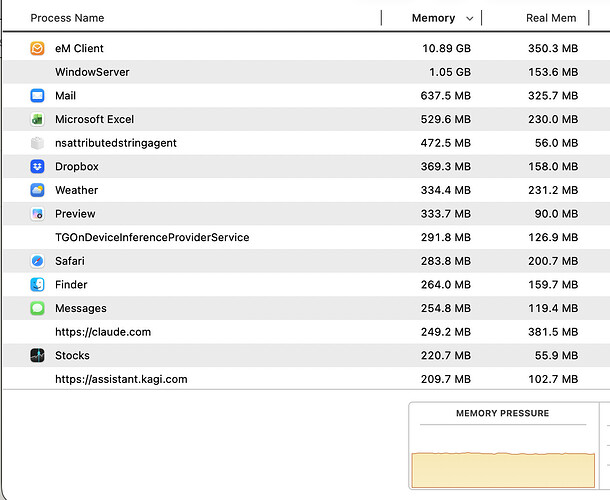Click the 230.0 MB real memory value
The height and width of the screenshot is (500, 610).
[x=553, y=119]
